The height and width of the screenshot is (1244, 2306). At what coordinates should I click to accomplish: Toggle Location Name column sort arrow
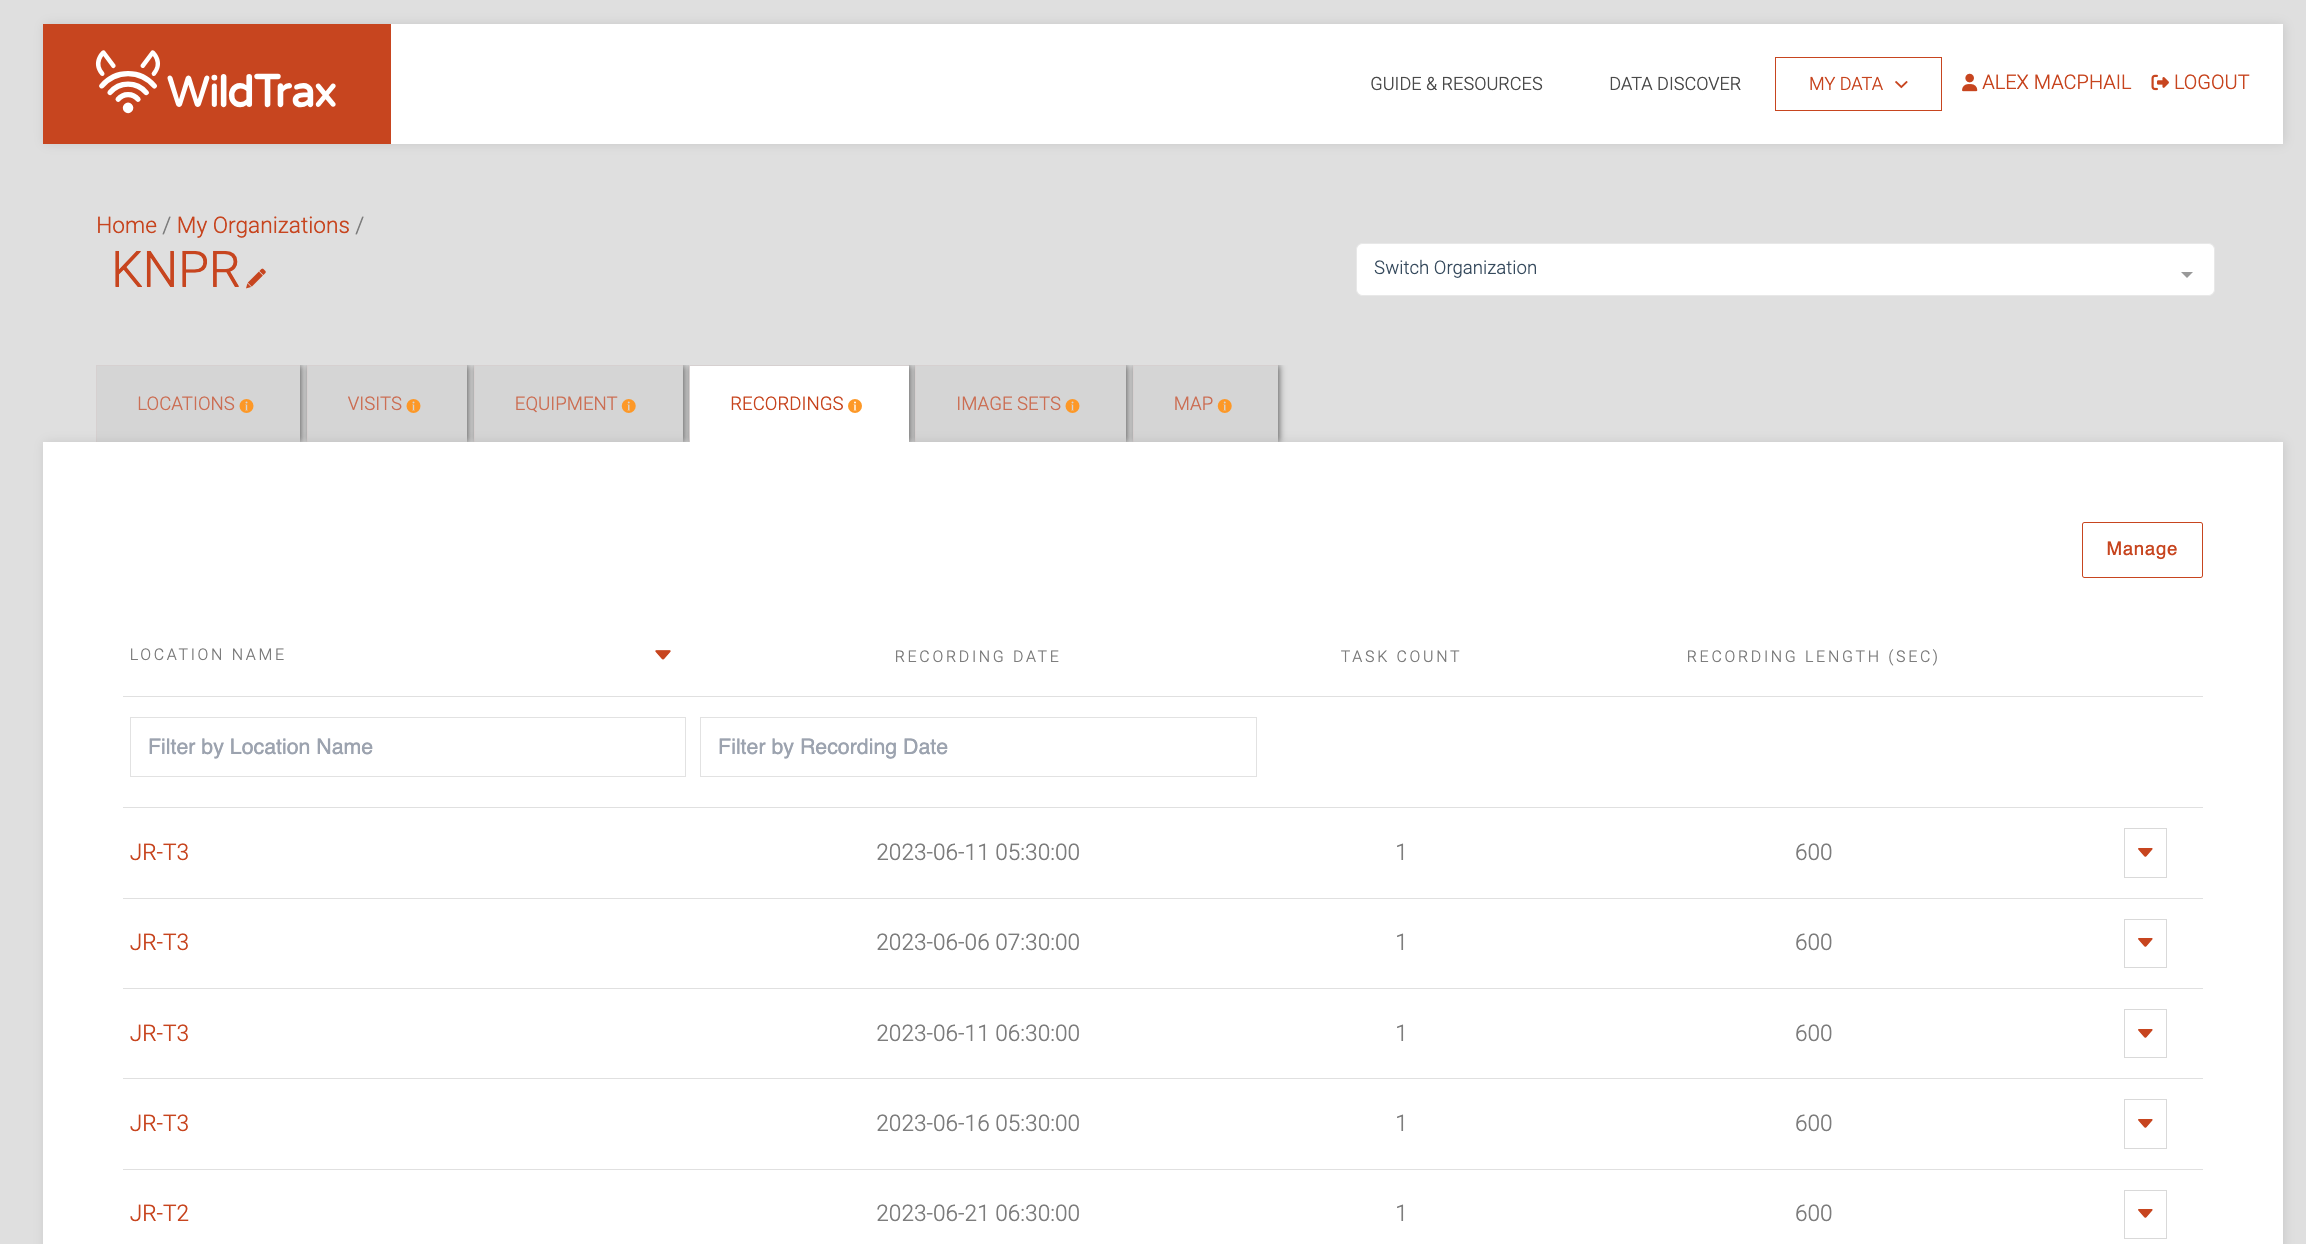pos(662,655)
